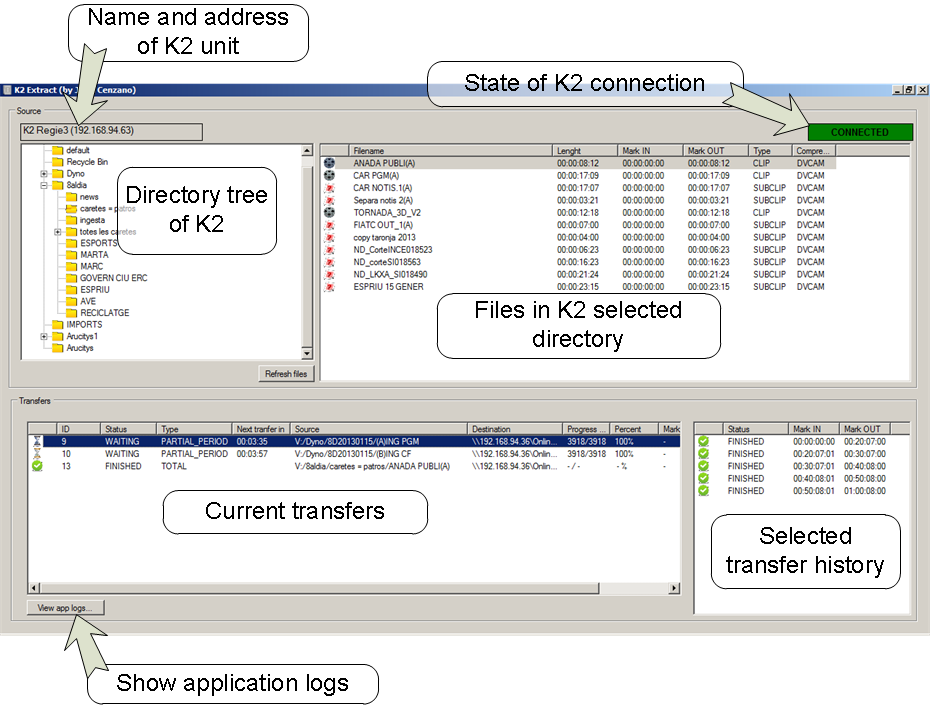Expand the Dyno folder node
931x705 pixels.
pos(44,174)
